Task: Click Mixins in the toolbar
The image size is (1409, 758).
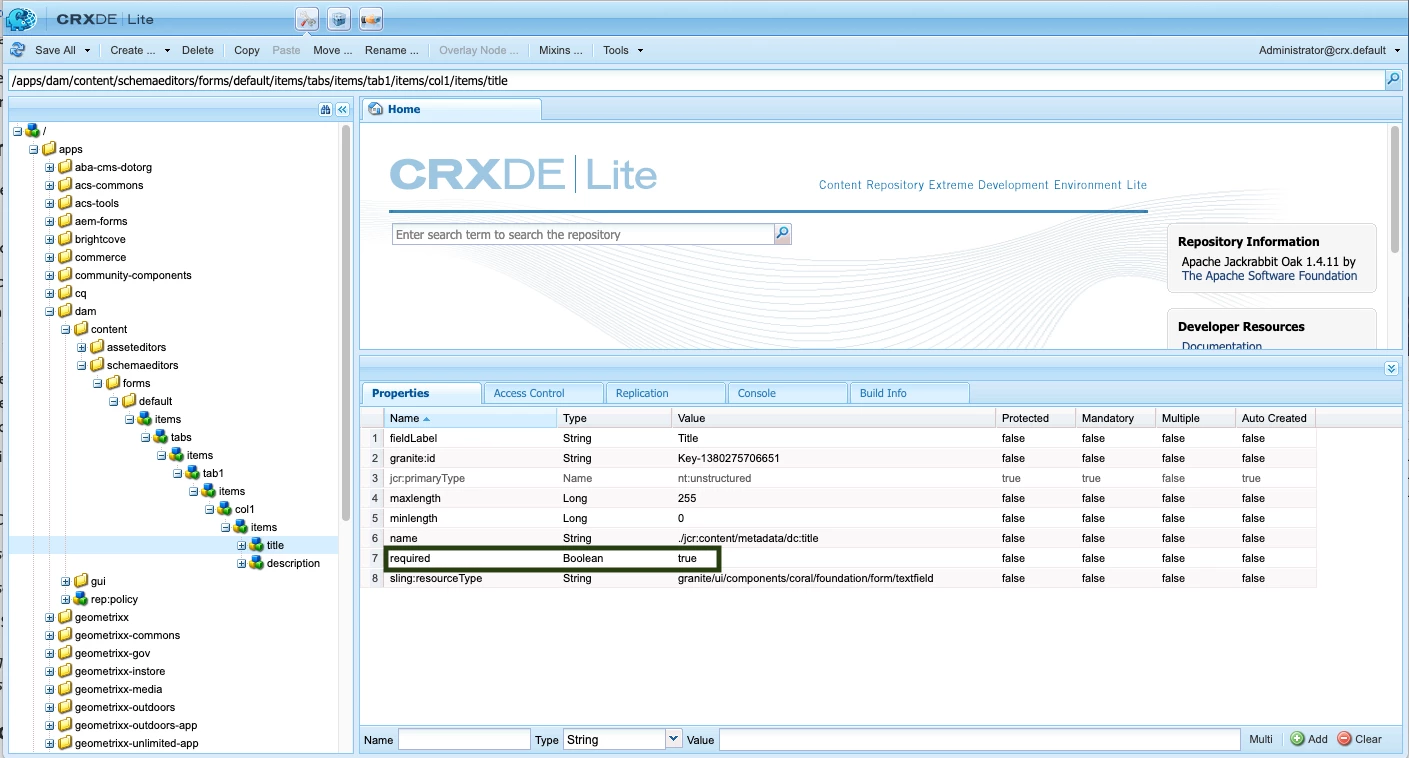Action: click(560, 50)
